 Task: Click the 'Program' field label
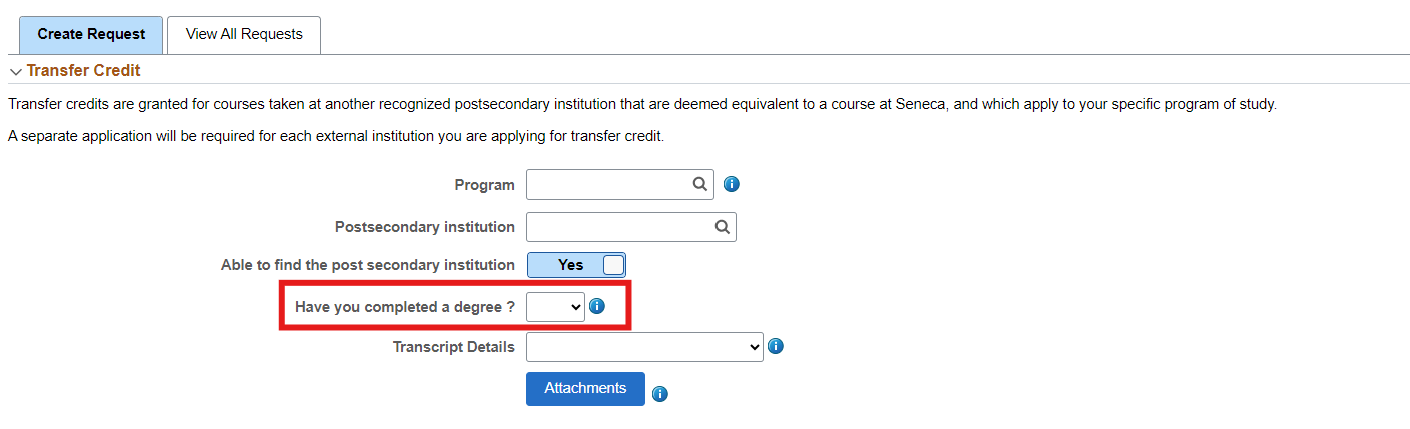point(484,185)
